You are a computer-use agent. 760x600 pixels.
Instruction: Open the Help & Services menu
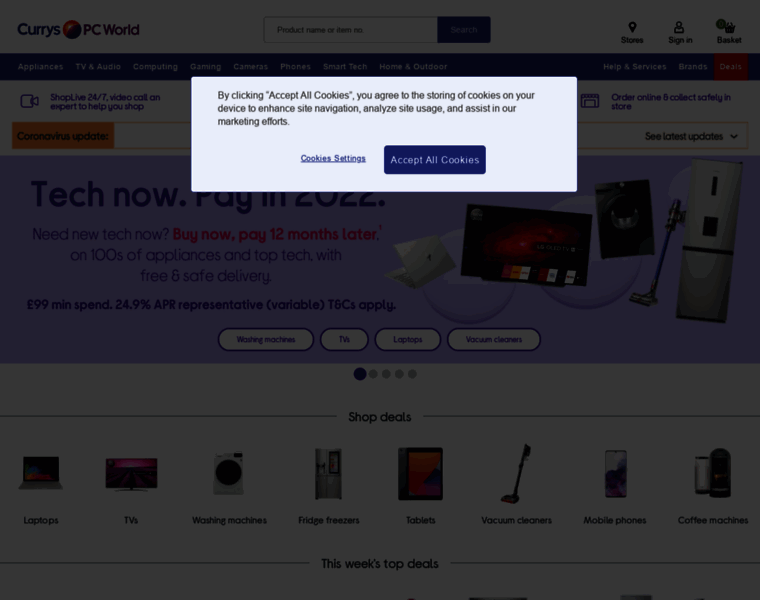(634, 67)
